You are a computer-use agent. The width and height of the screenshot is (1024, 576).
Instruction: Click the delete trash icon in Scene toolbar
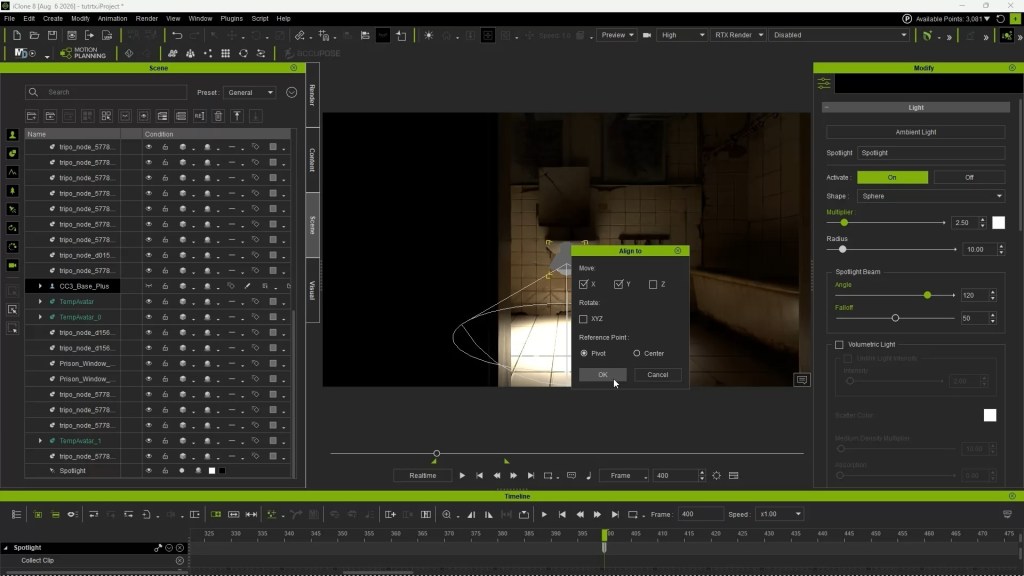(218, 116)
